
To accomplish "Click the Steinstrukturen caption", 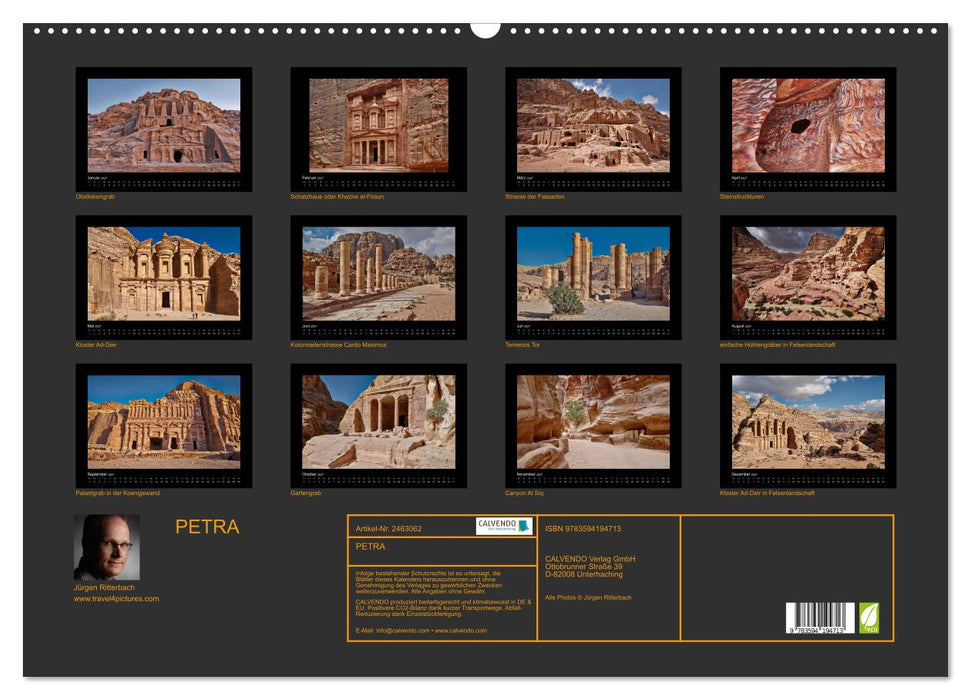I will click(x=742, y=196).
